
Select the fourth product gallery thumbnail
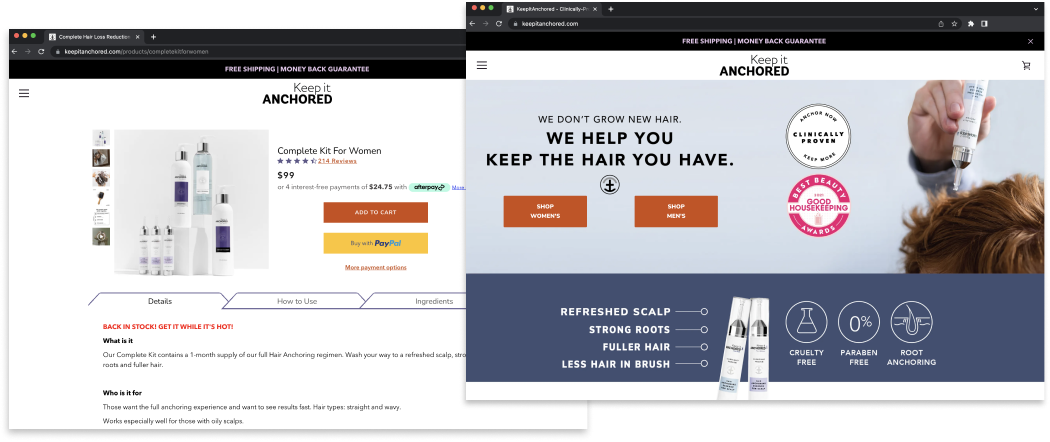[x=101, y=197]
